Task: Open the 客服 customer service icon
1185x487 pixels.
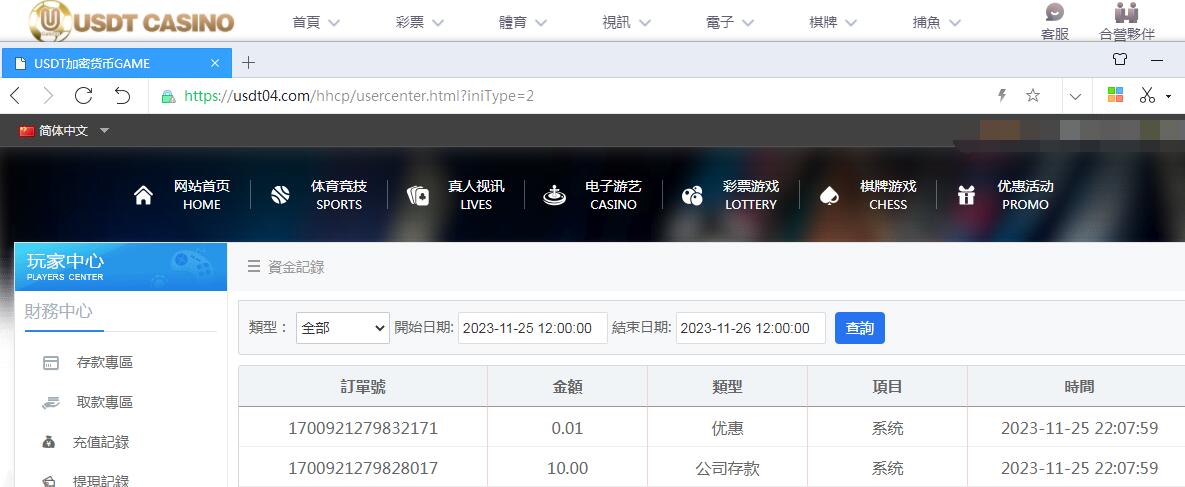Action: pos(1054,12)
